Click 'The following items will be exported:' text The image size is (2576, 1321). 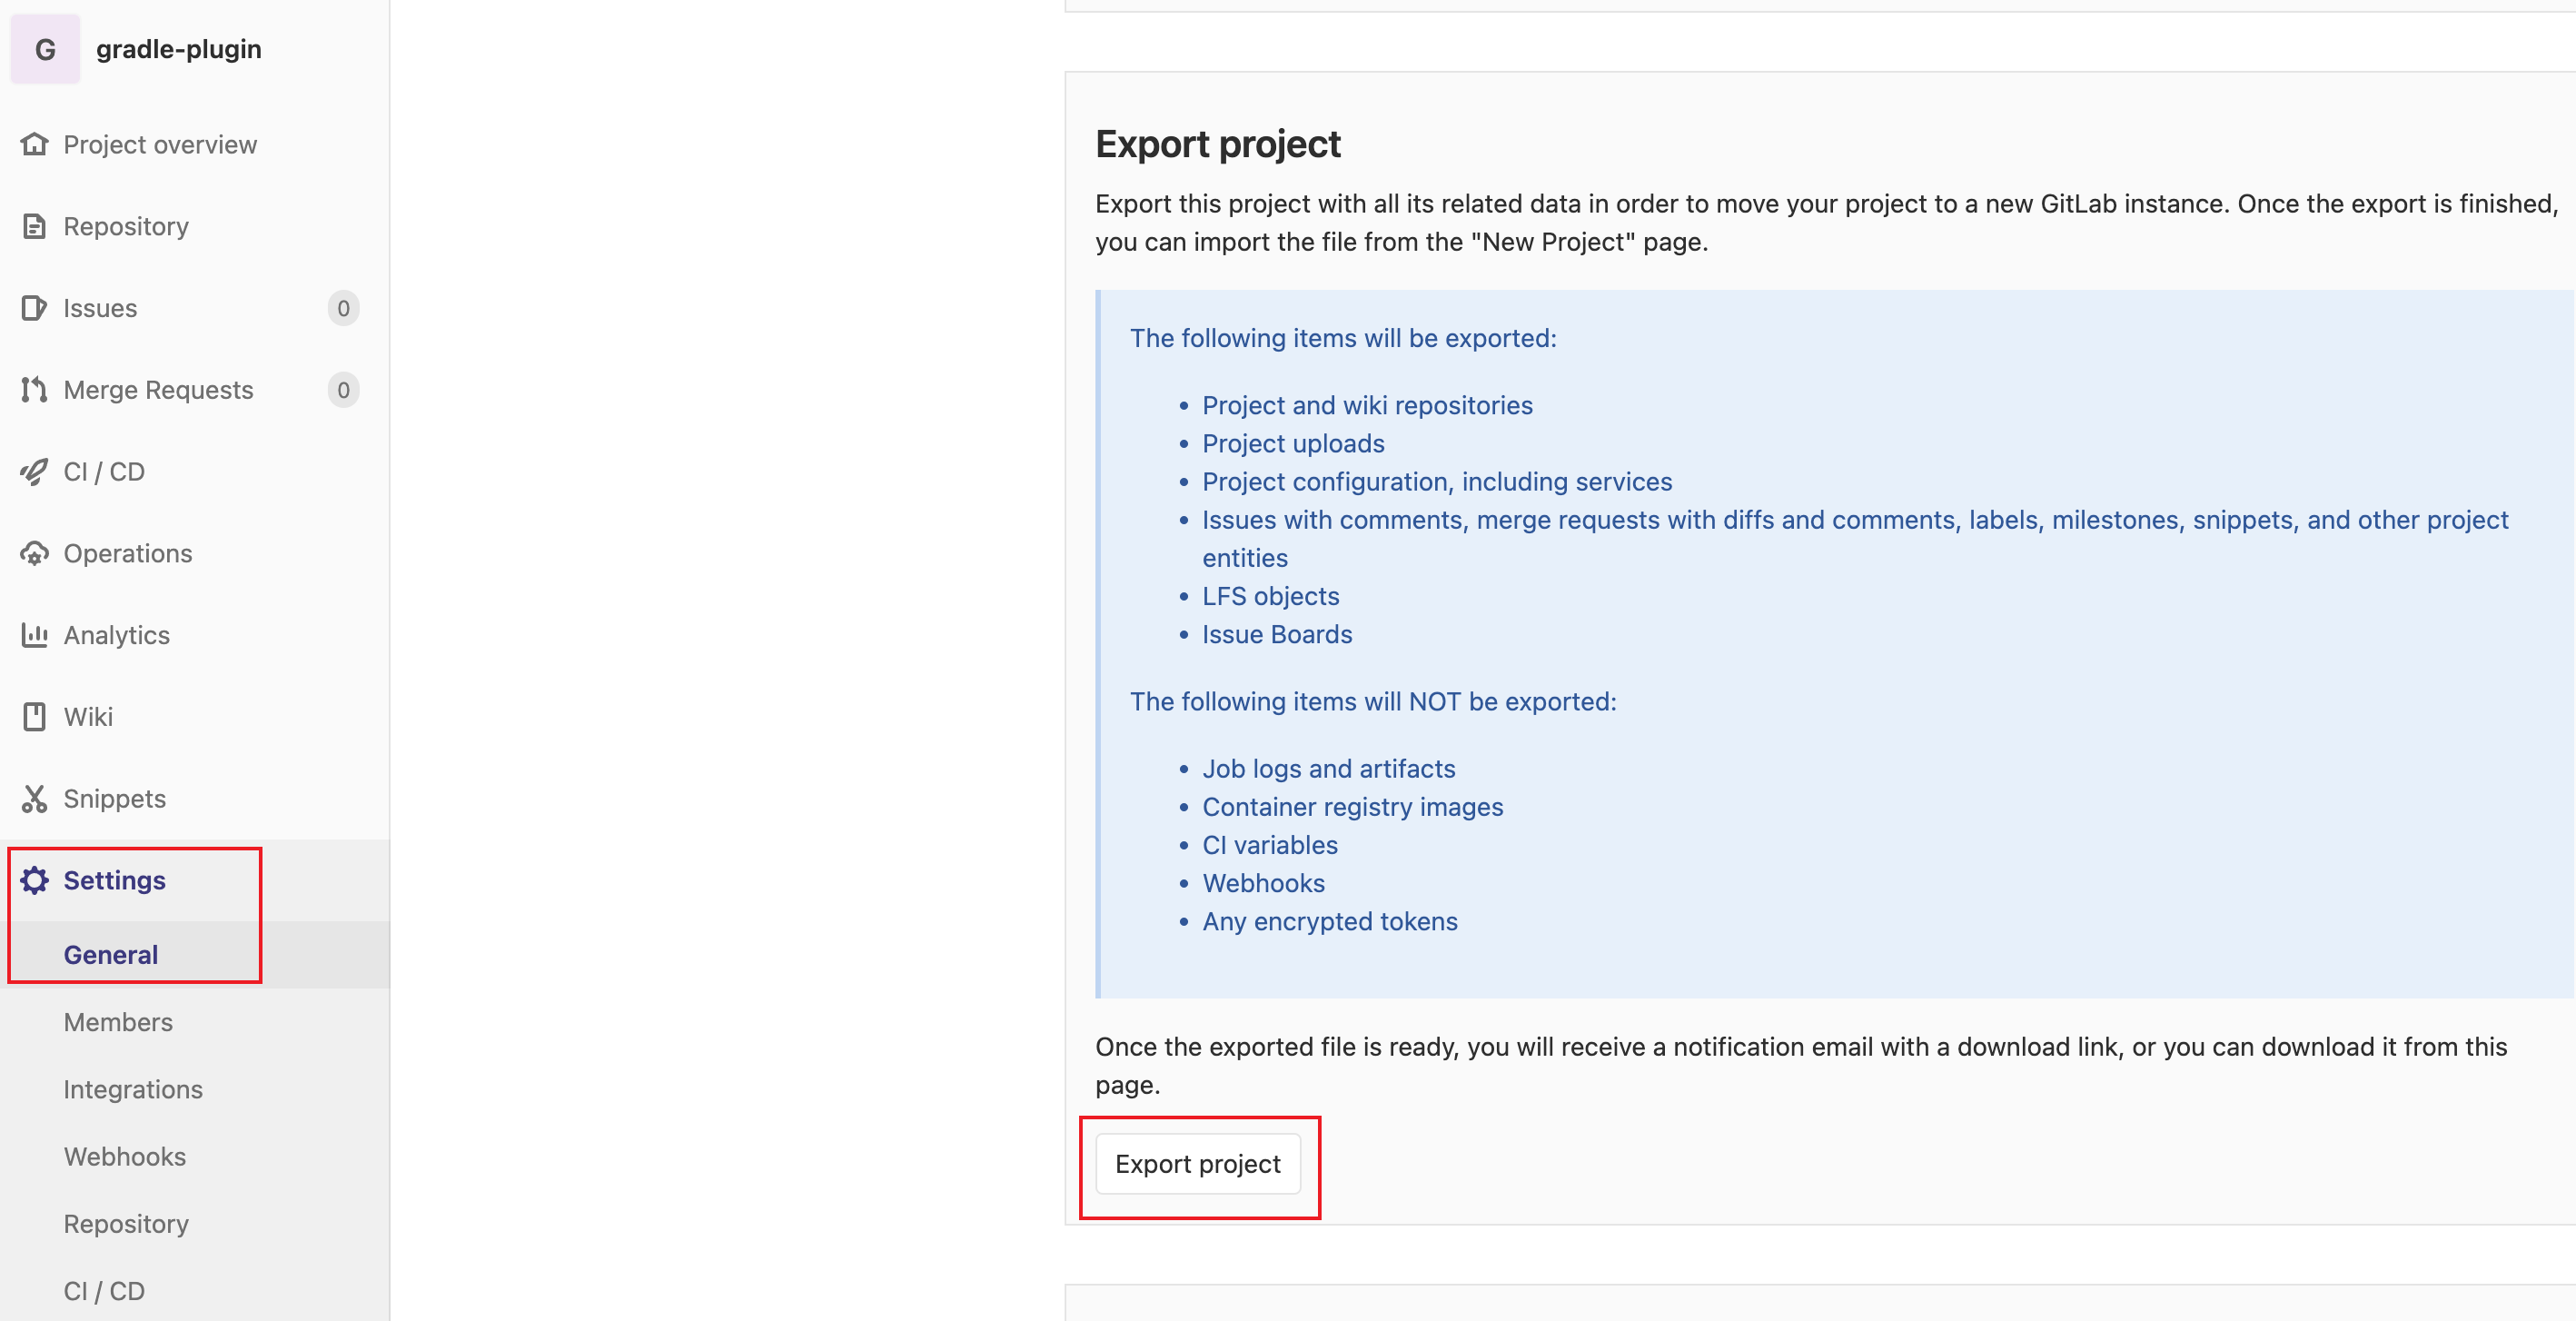(x=1343, y=338)
